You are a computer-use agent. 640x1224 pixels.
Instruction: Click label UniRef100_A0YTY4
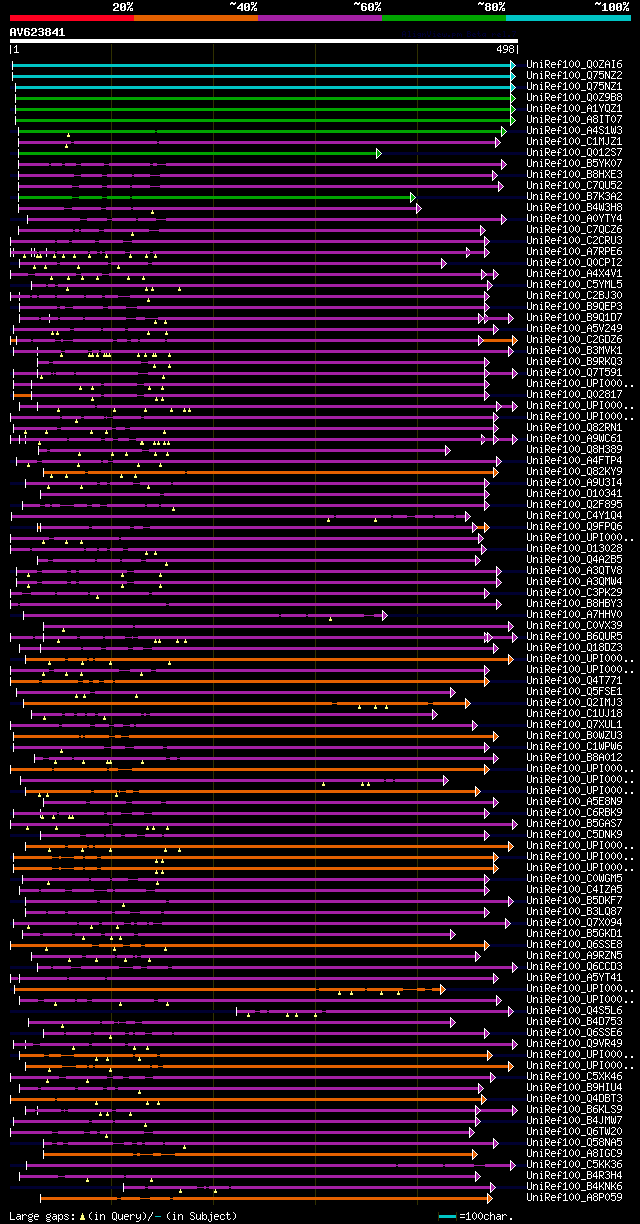(x=574, y=218)
